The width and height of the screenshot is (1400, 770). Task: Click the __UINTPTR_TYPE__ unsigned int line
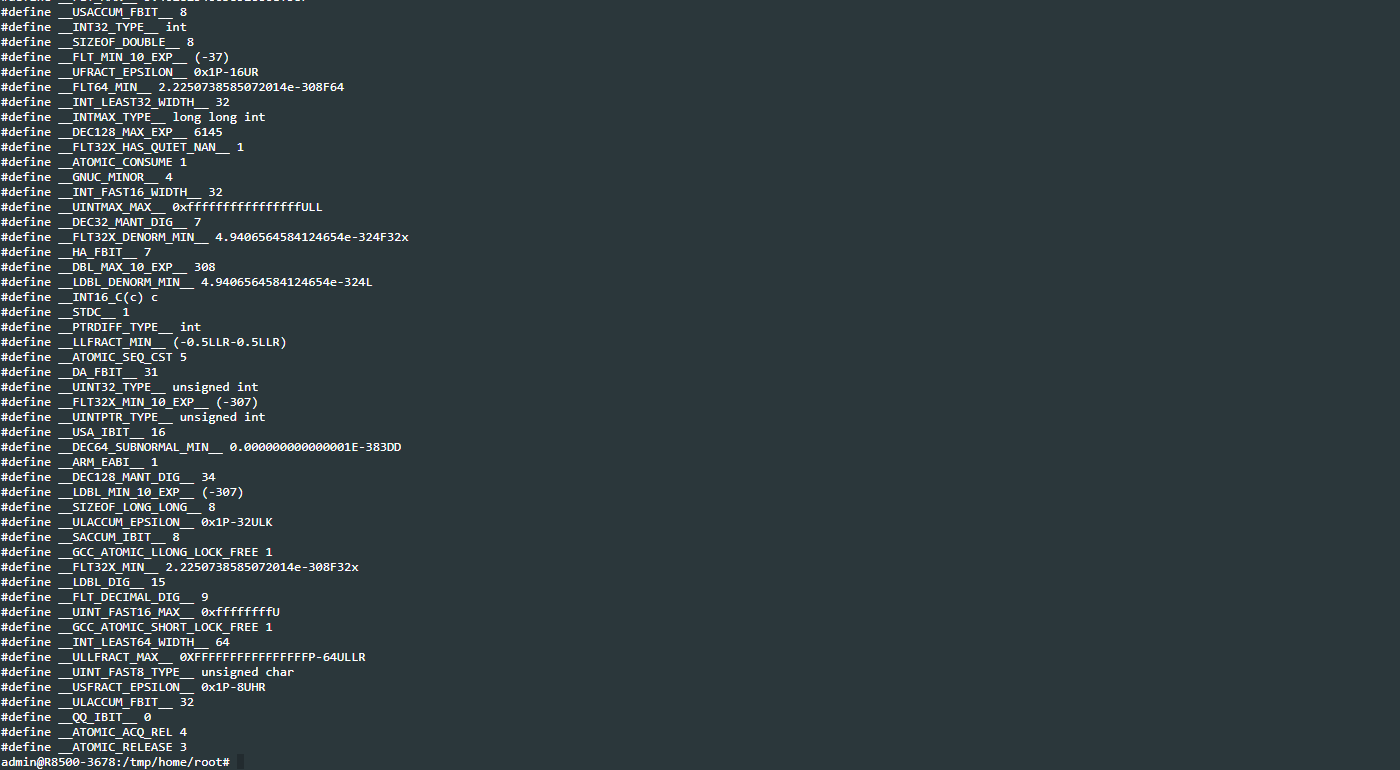pos(133,417)
